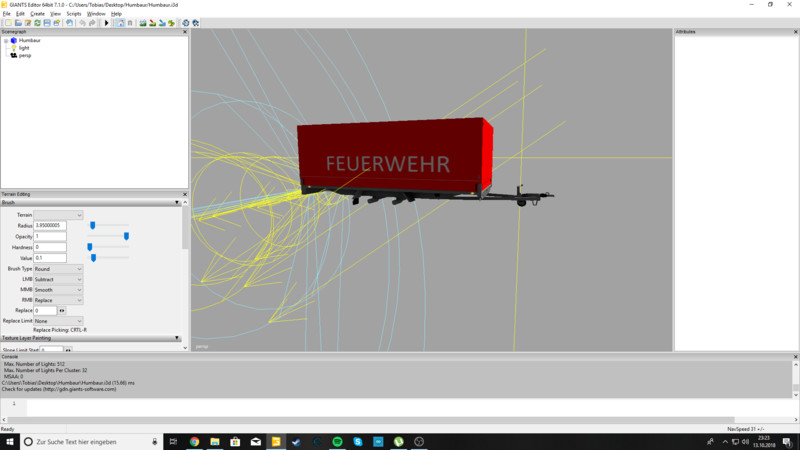
Task: Click the Radius slider handle
Action: coord(92,225)
